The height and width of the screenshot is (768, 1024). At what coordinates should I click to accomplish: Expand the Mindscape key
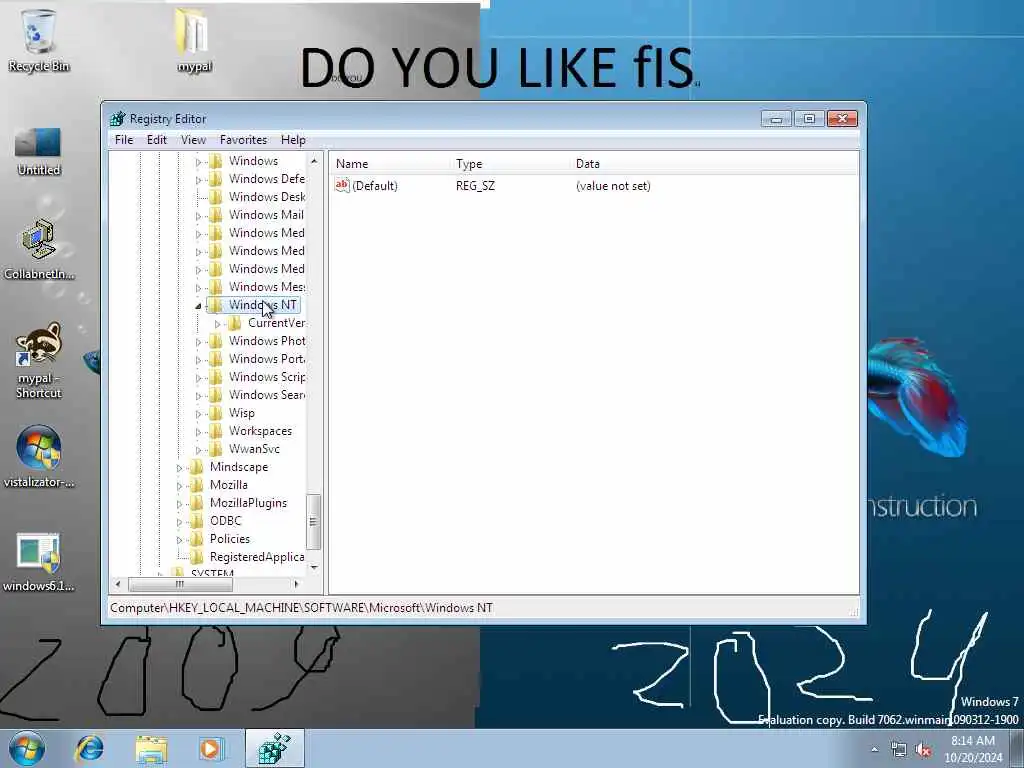179,468
